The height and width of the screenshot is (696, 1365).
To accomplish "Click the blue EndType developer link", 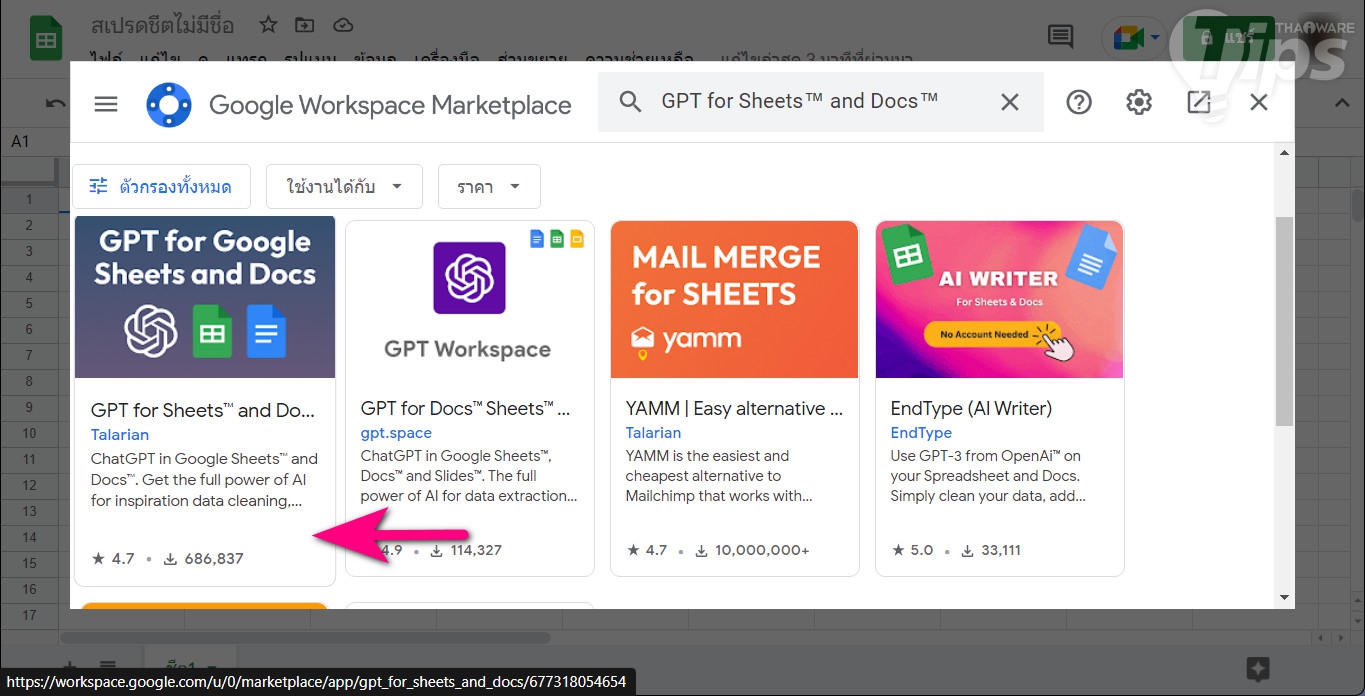I will point(921,433).
